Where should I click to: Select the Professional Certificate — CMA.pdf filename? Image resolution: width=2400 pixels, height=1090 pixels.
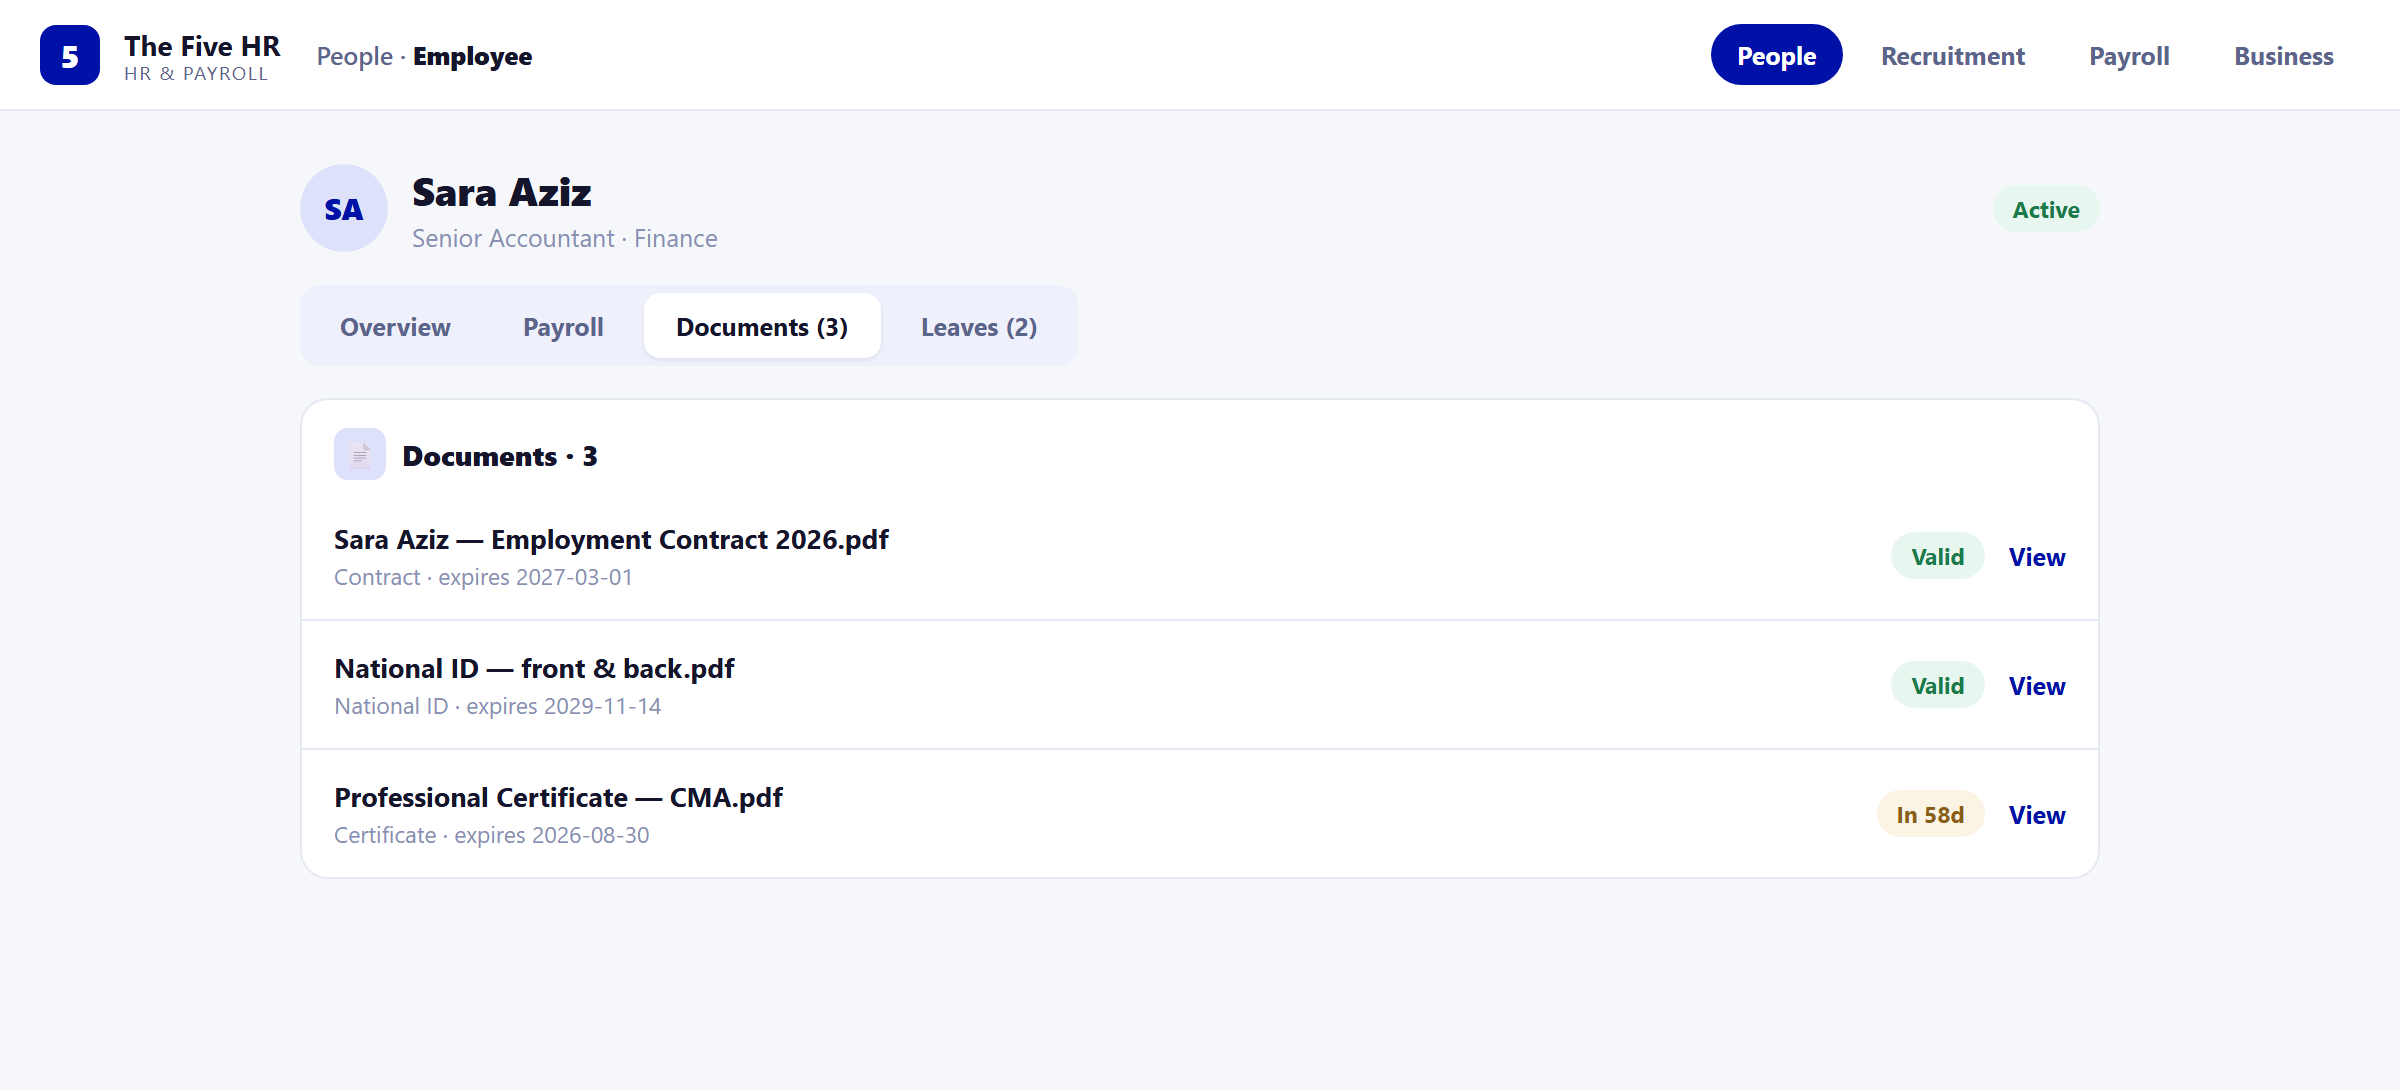point(558,797)
